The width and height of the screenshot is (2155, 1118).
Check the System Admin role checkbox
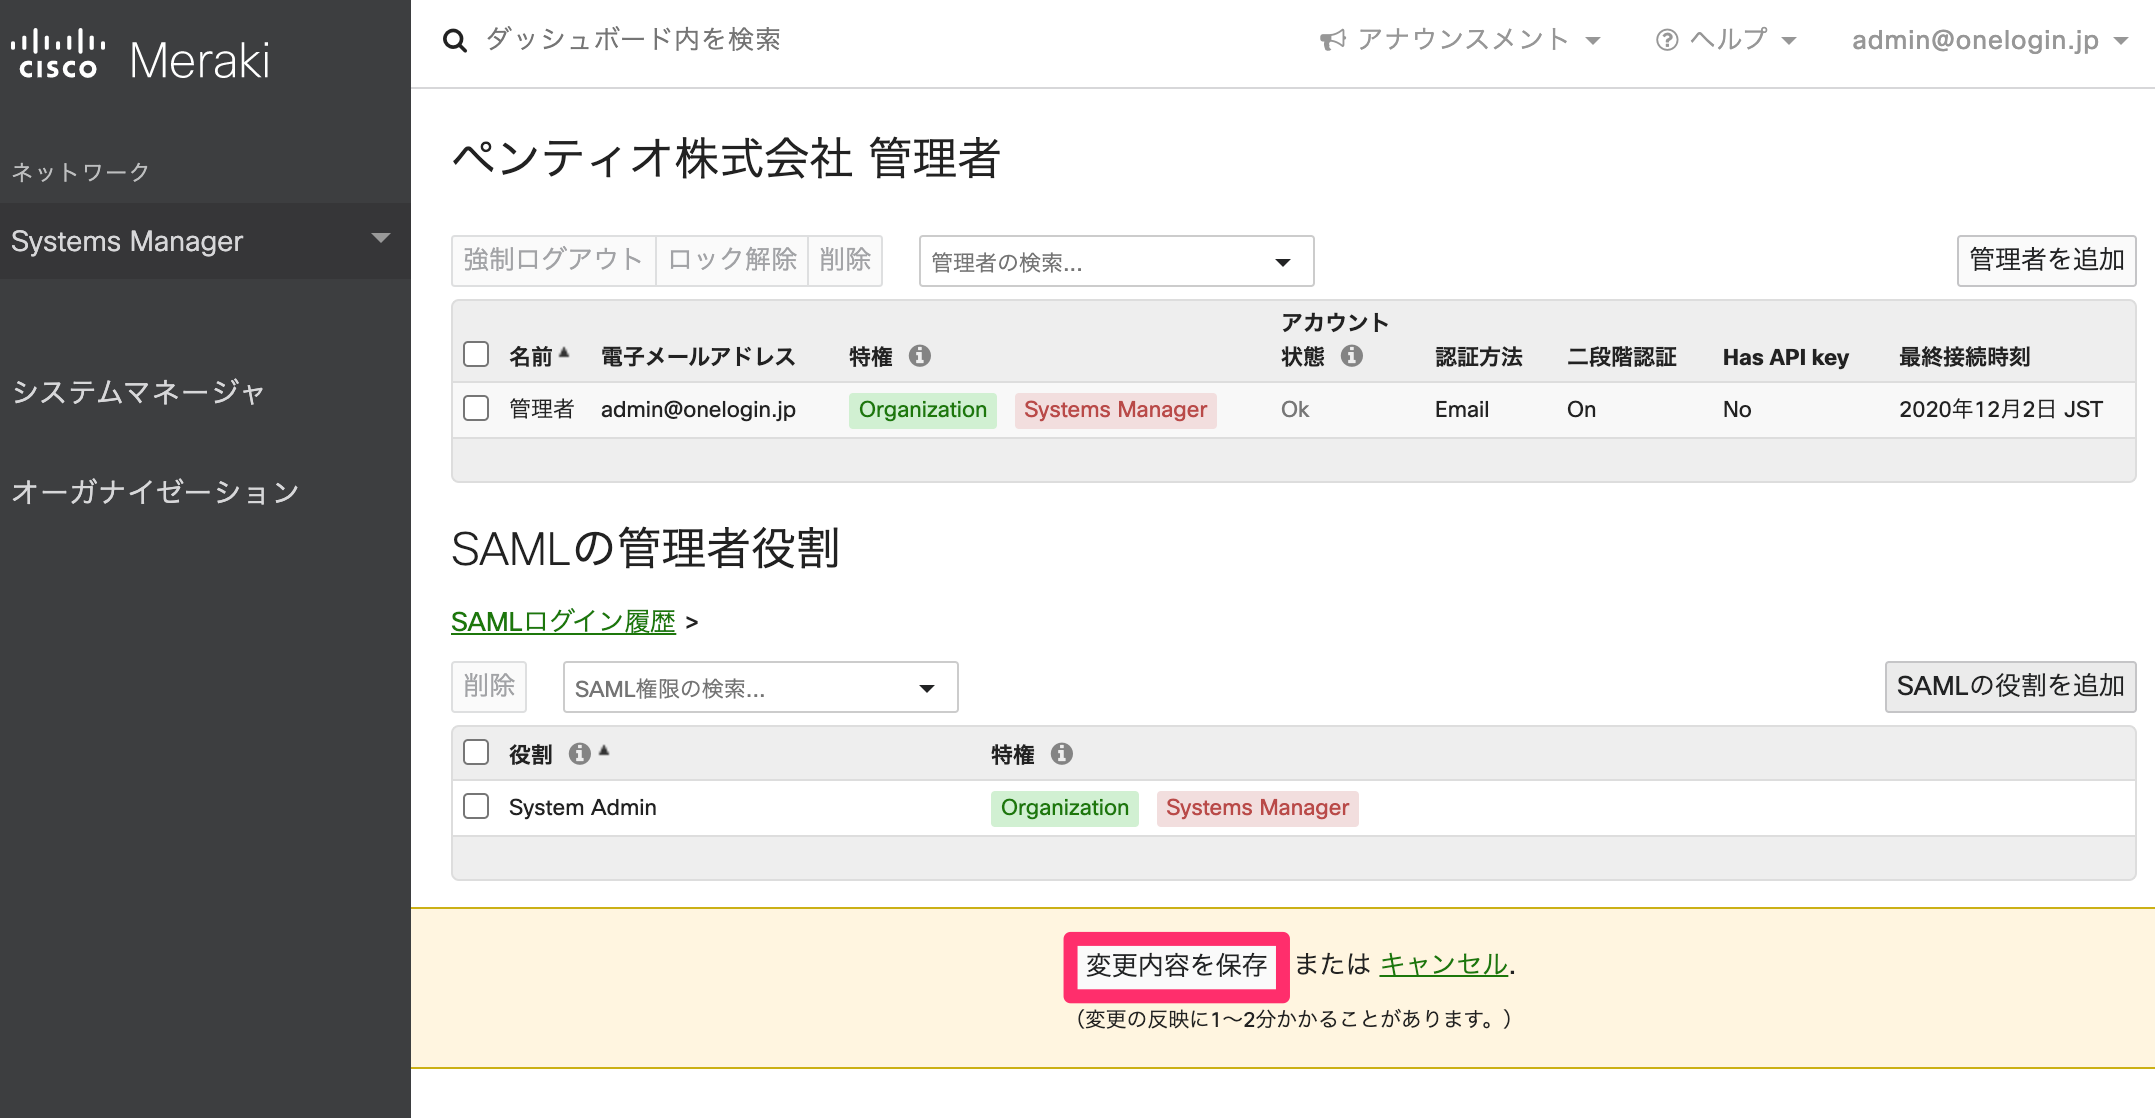click(476, 806)
